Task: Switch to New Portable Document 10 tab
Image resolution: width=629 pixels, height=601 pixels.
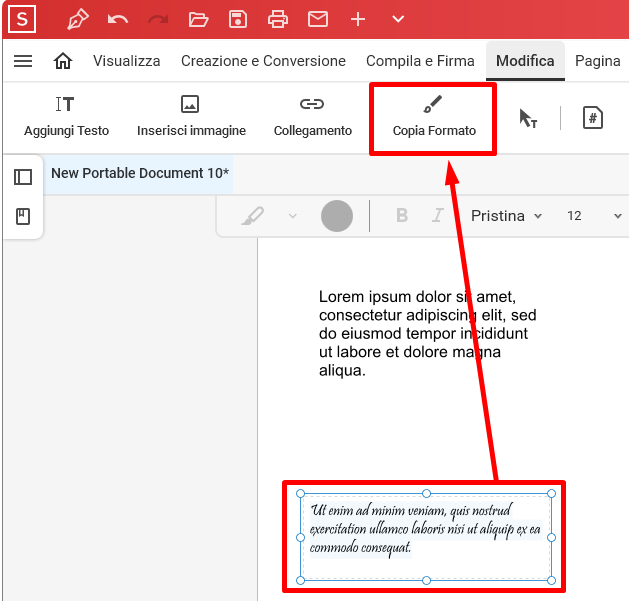Action: coord(139,173)
